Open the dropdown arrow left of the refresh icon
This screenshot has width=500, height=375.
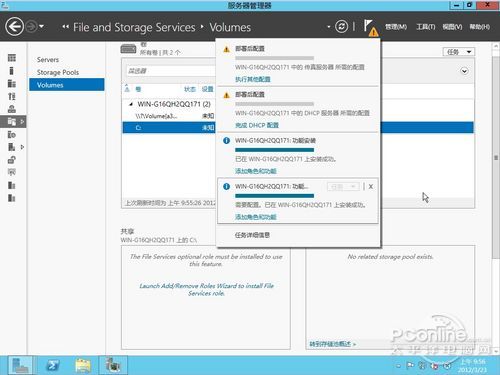tap(328, 27)
